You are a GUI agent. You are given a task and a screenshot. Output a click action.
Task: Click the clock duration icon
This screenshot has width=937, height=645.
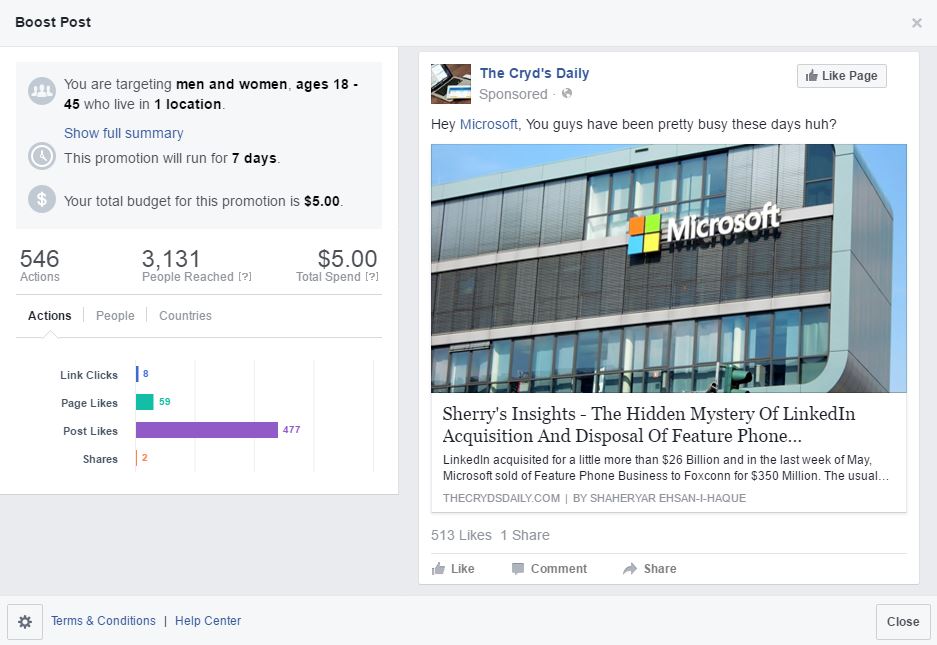pos(42,156)
